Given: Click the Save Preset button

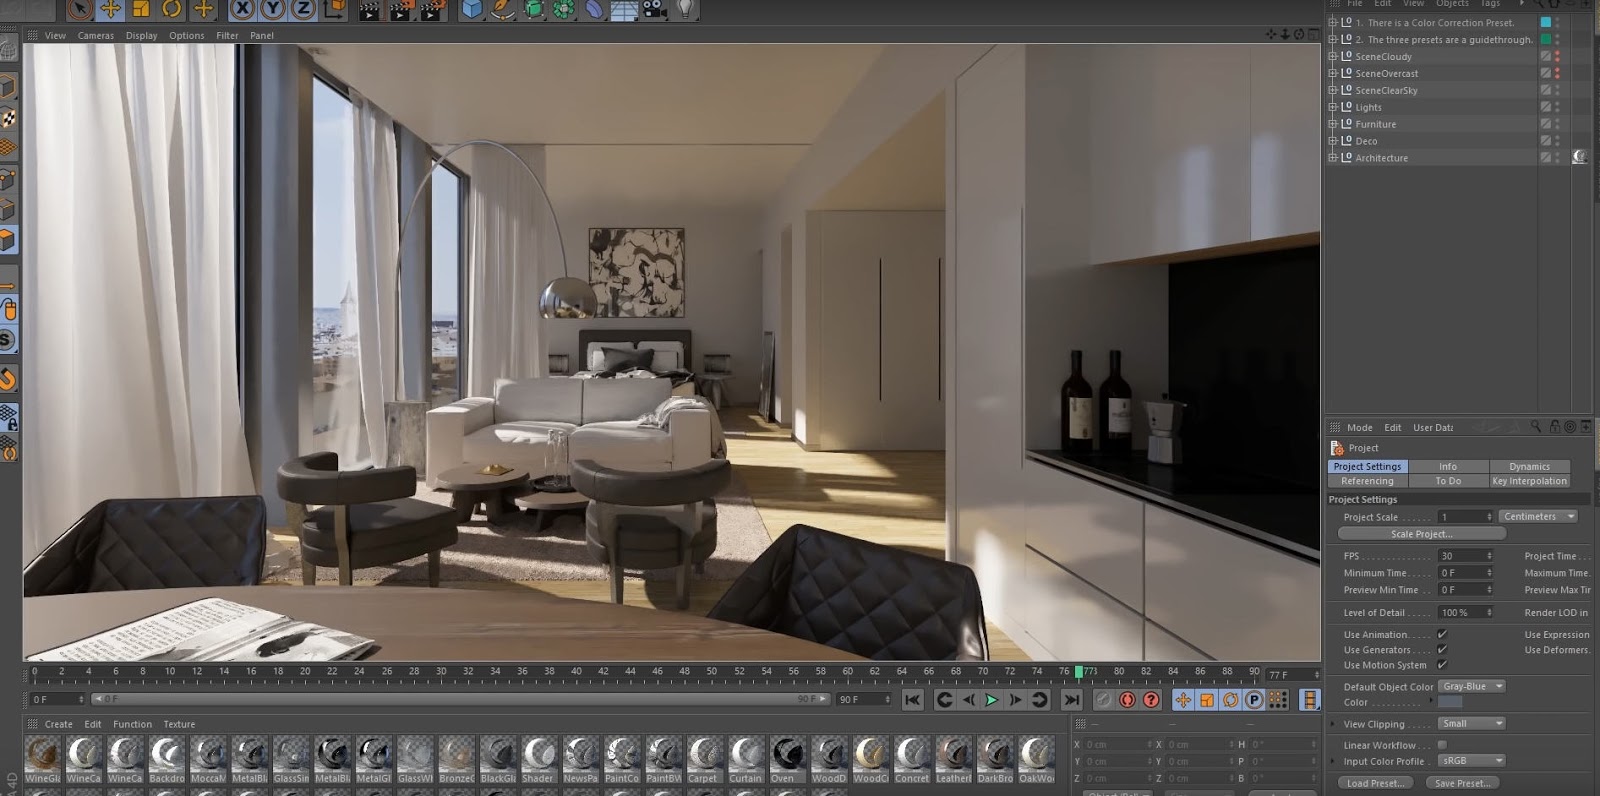Looking at the screenshot, I should pos(1462,783).
